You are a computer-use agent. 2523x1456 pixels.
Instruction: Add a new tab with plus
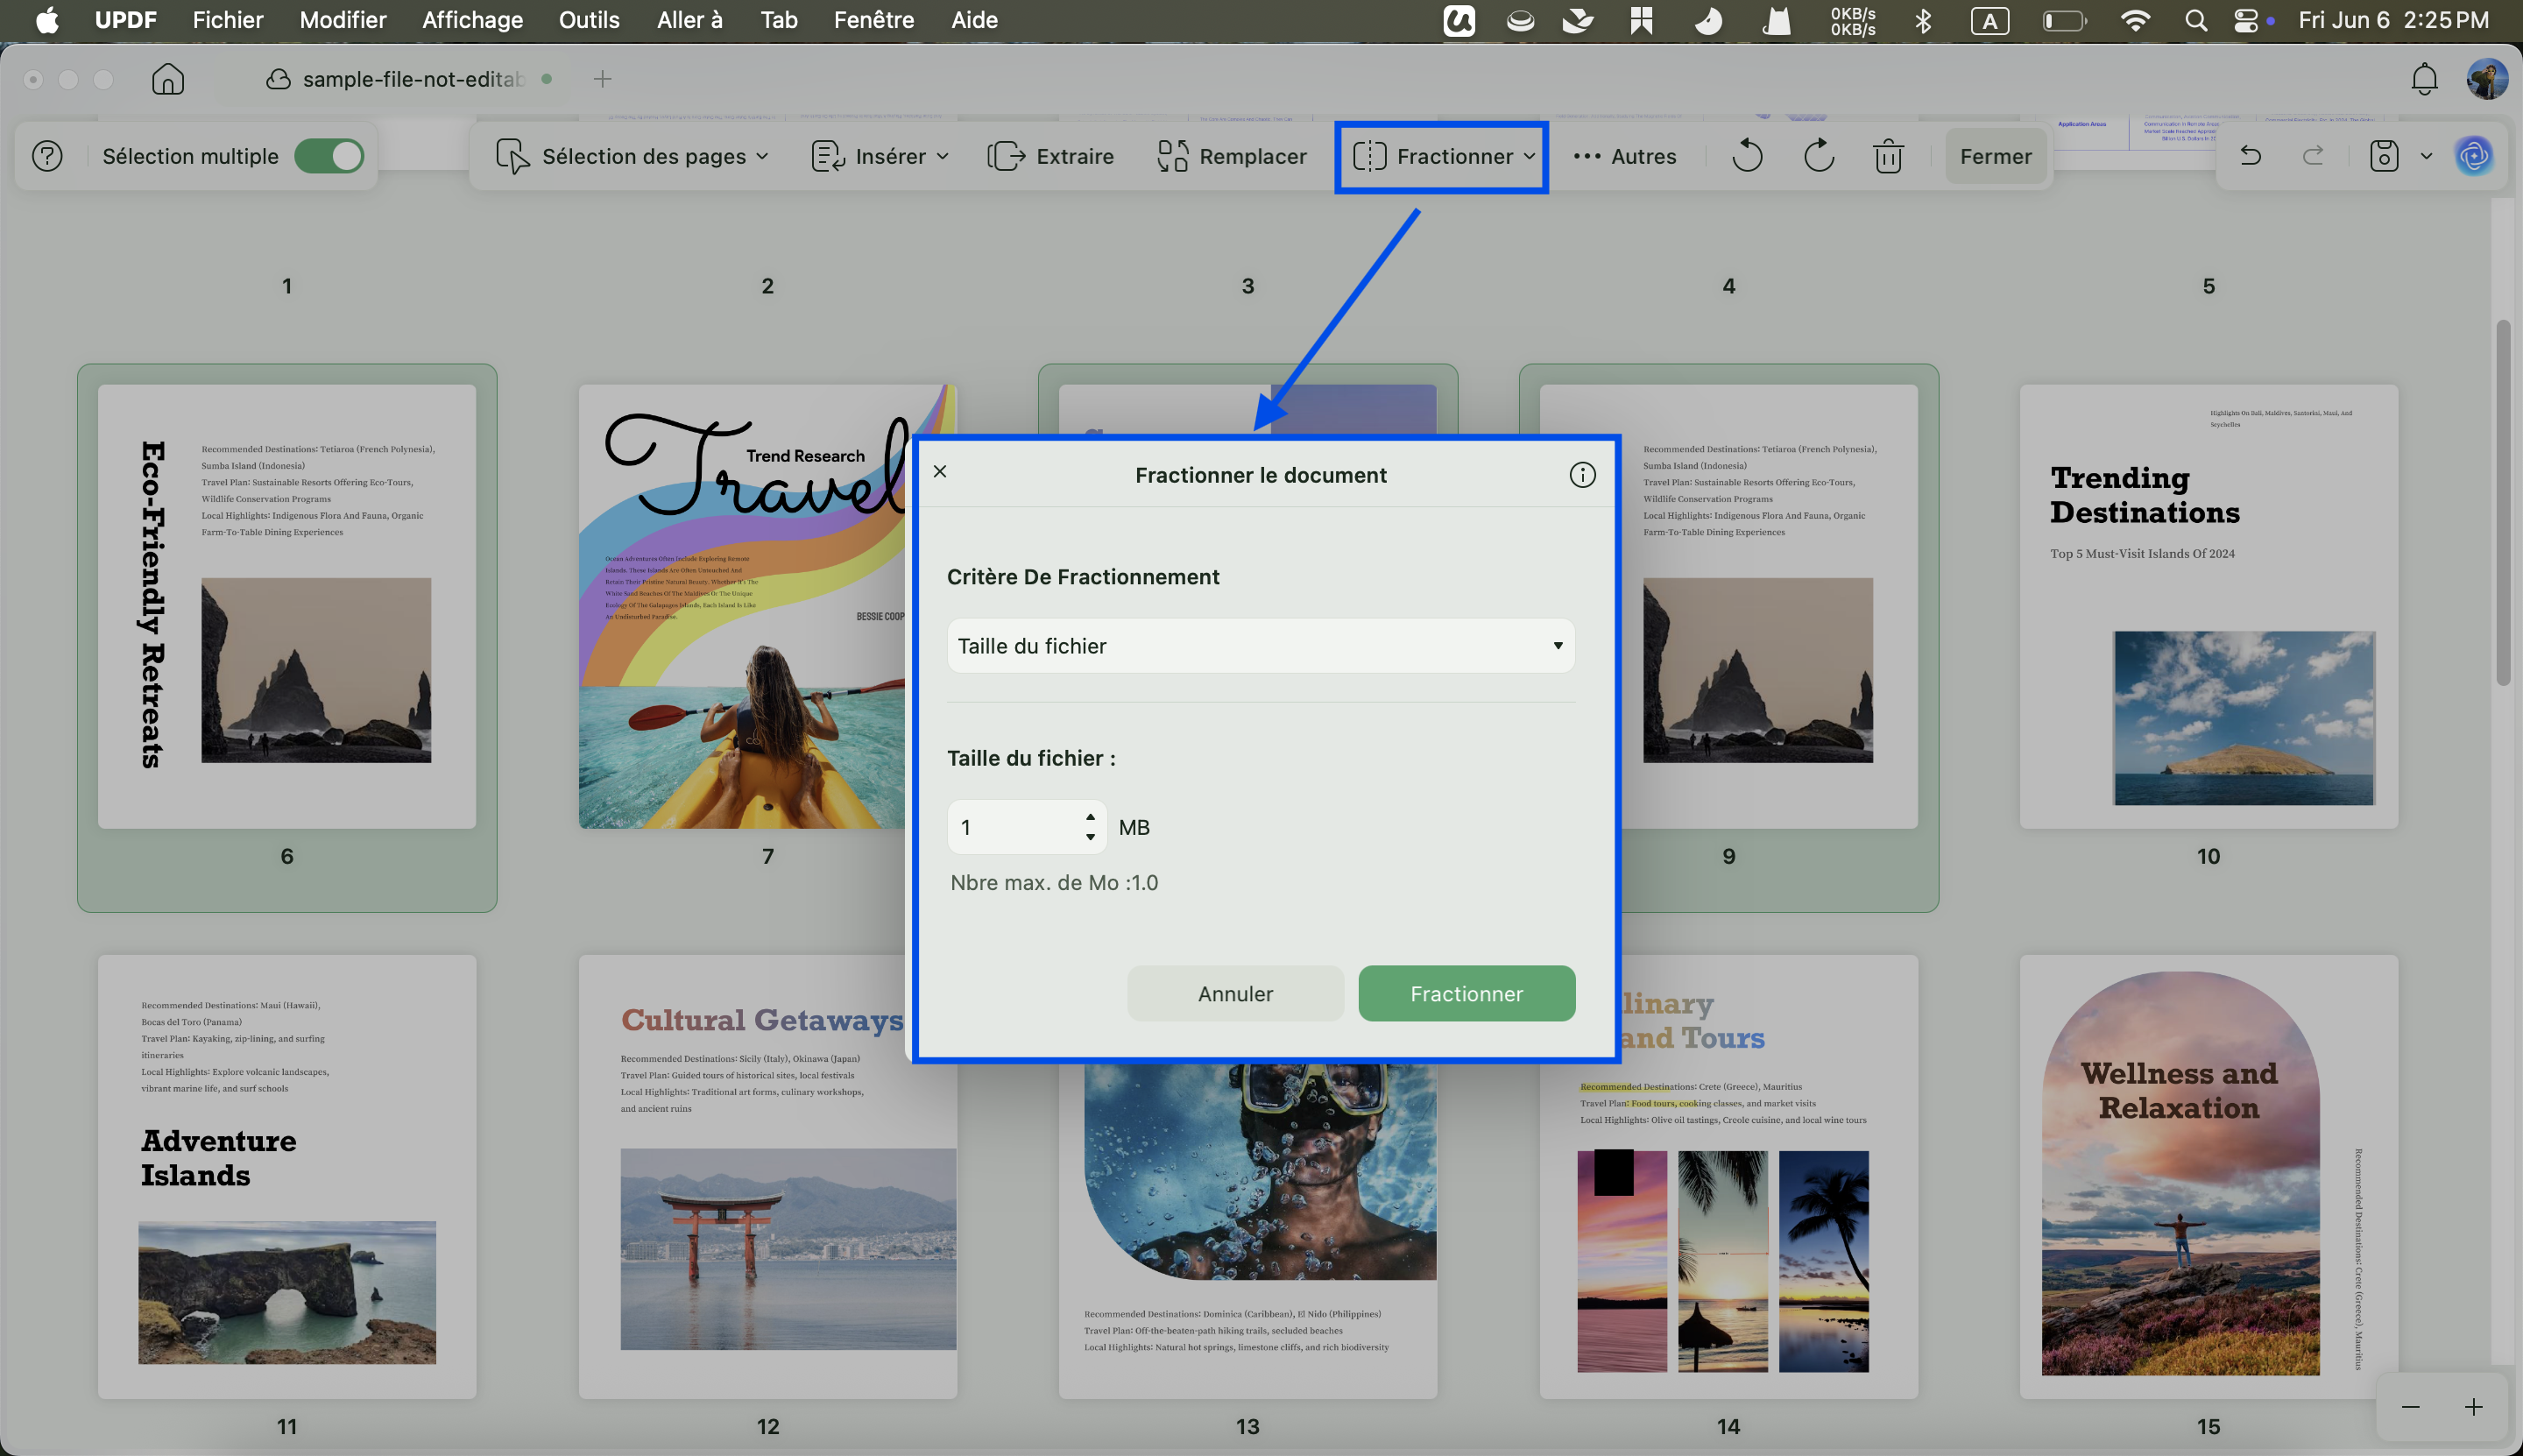(x=602, y=79)
